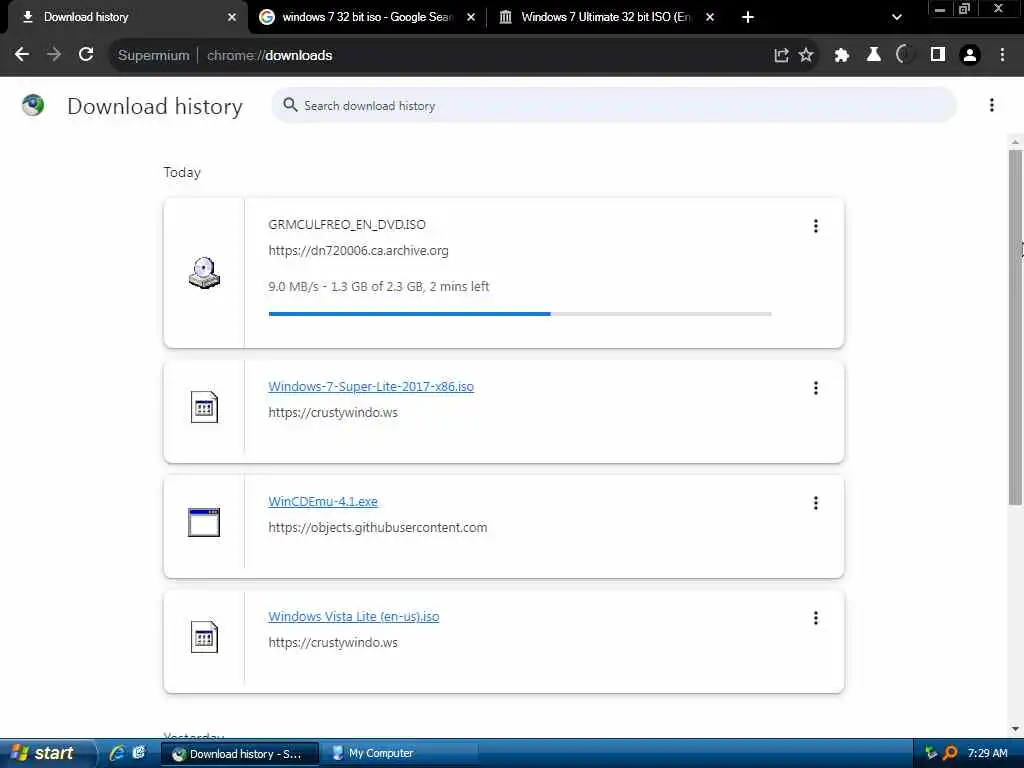
Task: Click the Download history taskbar button
Action: pyautogui.click(x=240, y=753)
